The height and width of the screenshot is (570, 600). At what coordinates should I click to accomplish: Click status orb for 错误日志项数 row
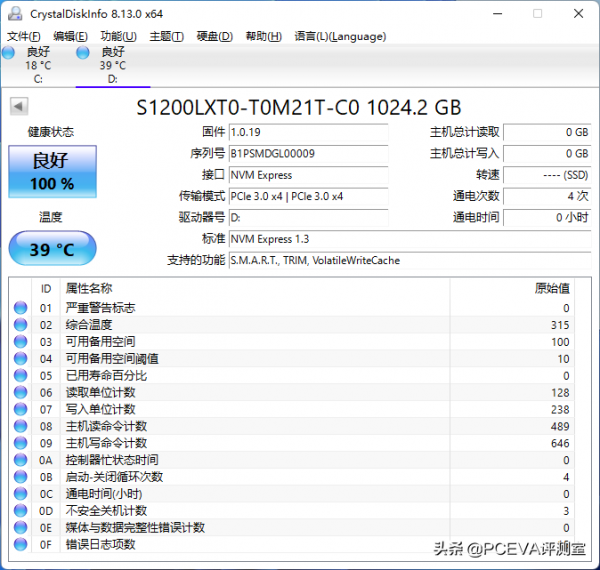click(20, 545)
